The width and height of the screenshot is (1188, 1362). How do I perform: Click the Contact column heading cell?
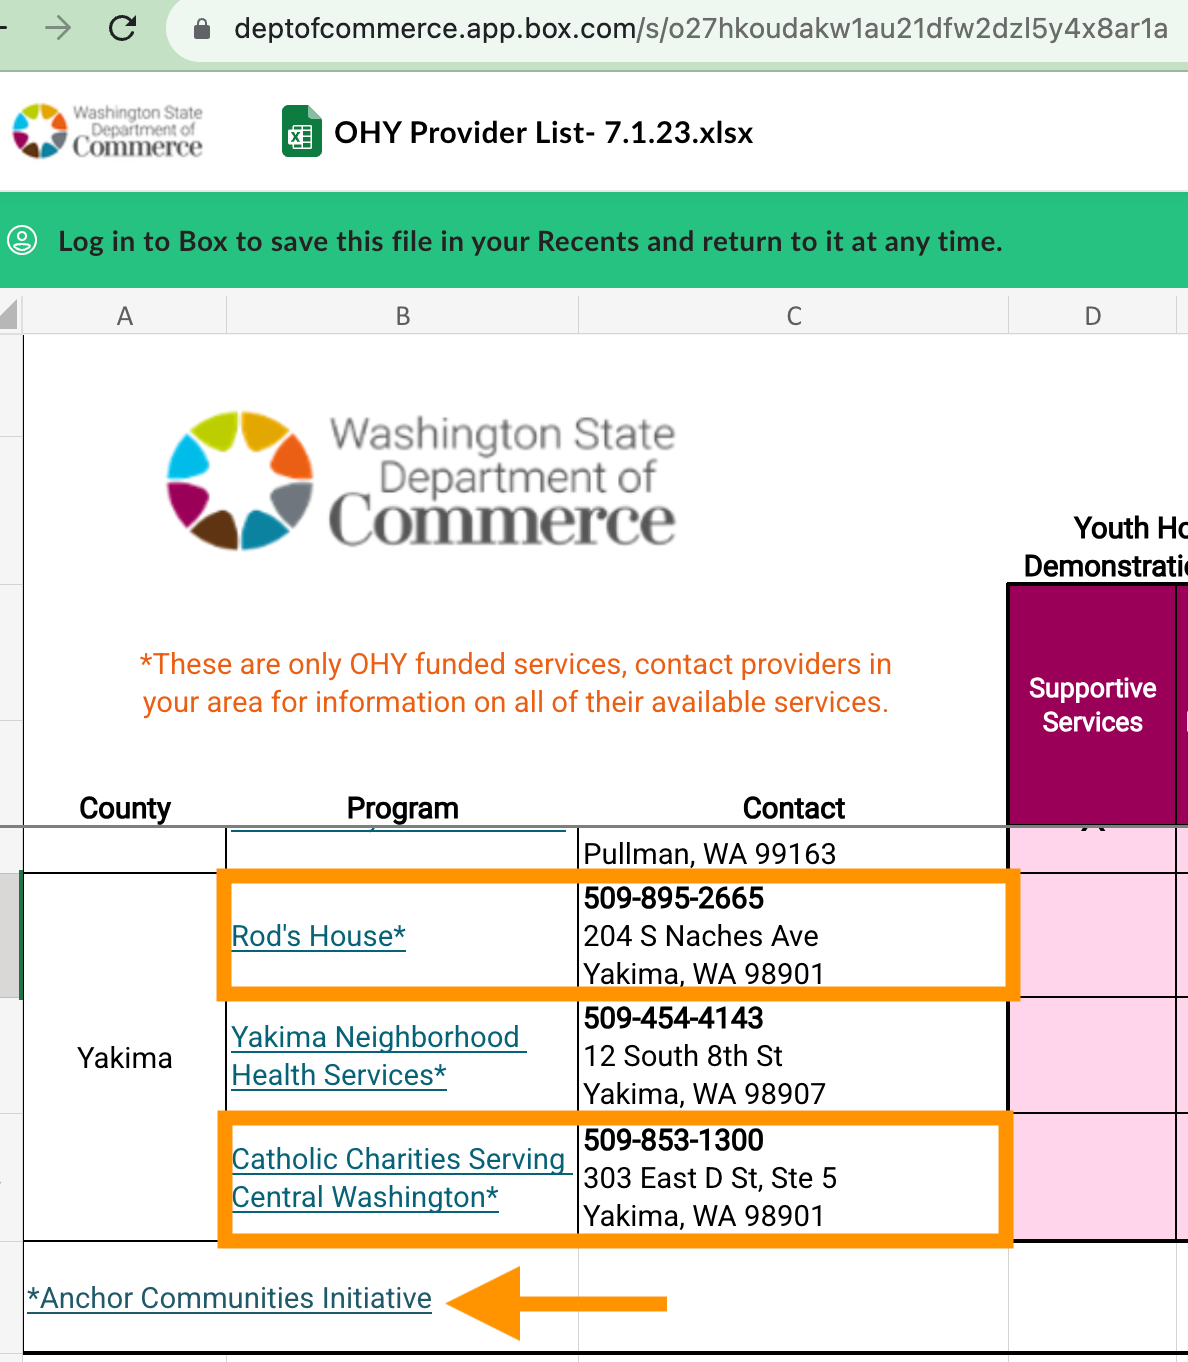(794, 808)
